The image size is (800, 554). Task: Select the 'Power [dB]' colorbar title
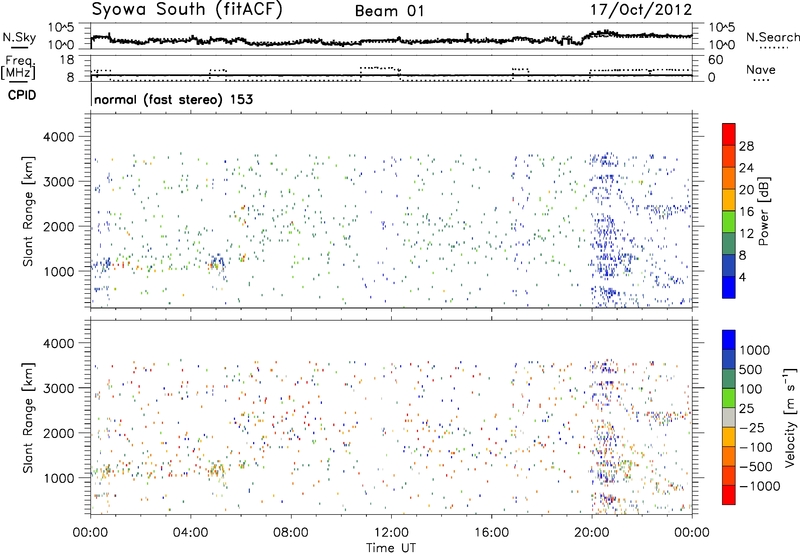[764, 211]
